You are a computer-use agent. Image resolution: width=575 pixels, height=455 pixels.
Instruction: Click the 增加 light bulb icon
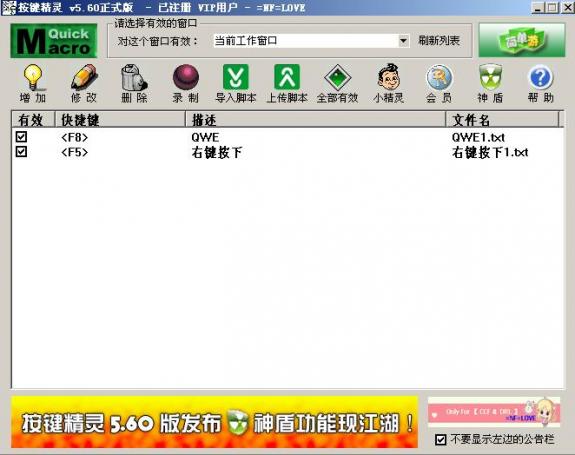pos(33,77)
